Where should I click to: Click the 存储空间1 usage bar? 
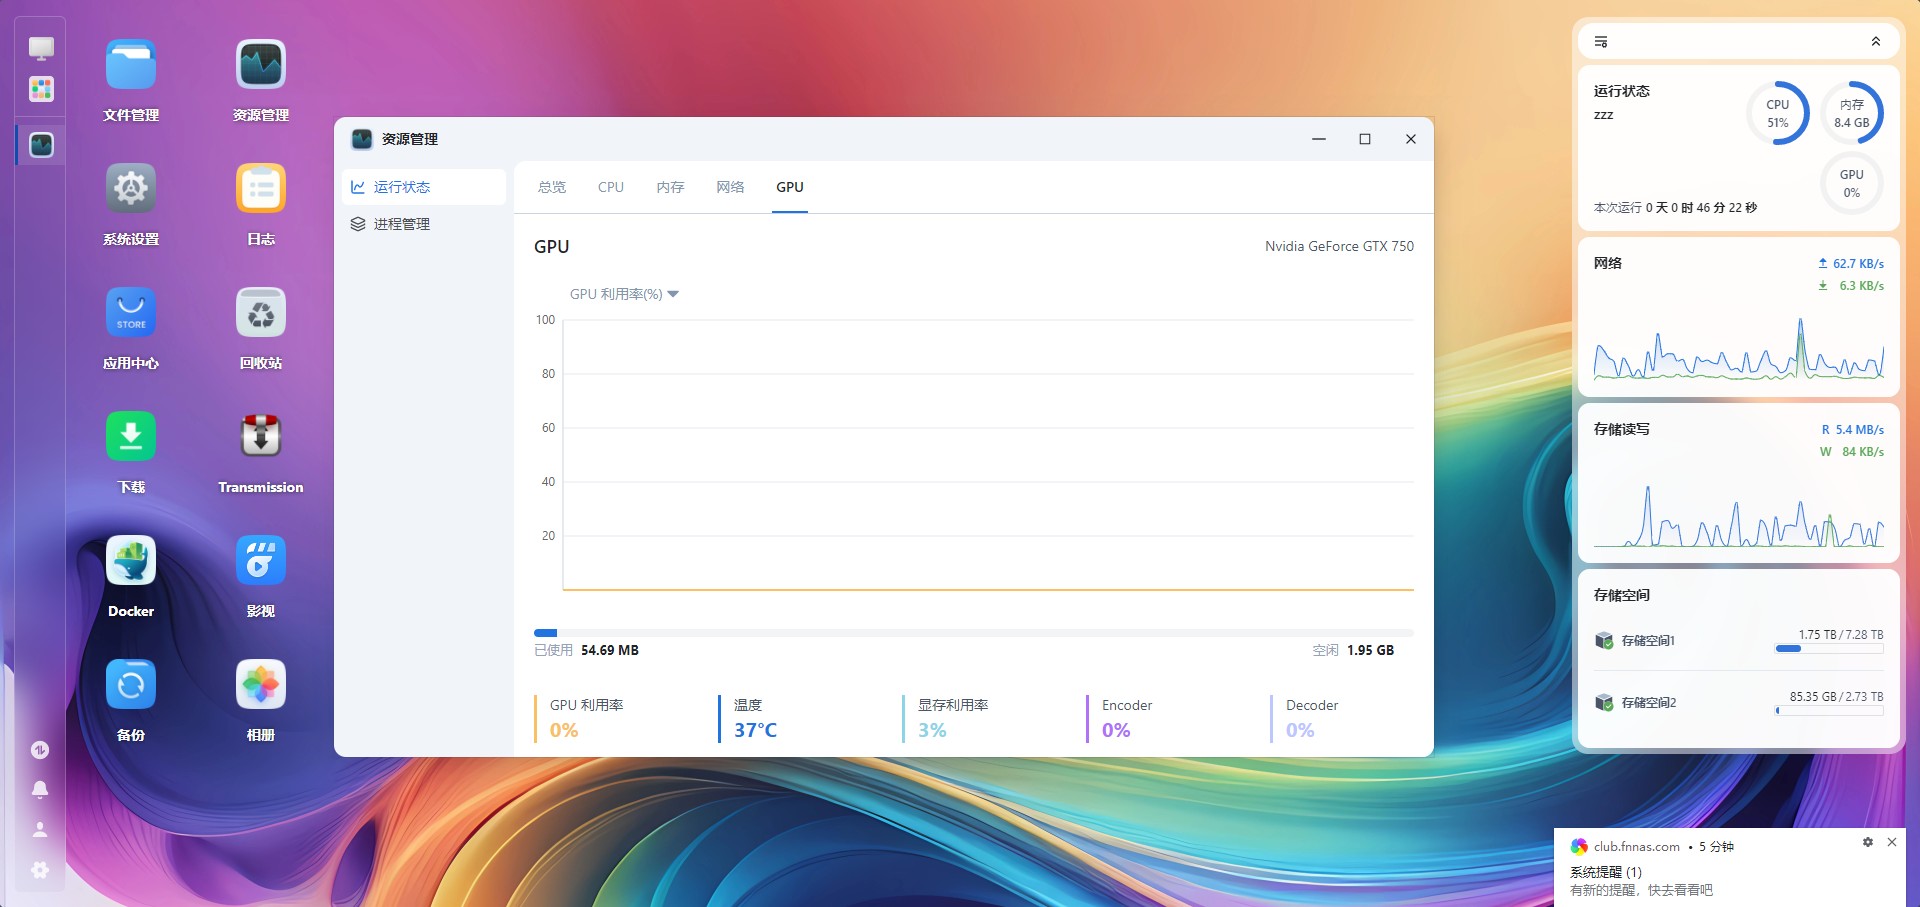point(1829,649)
